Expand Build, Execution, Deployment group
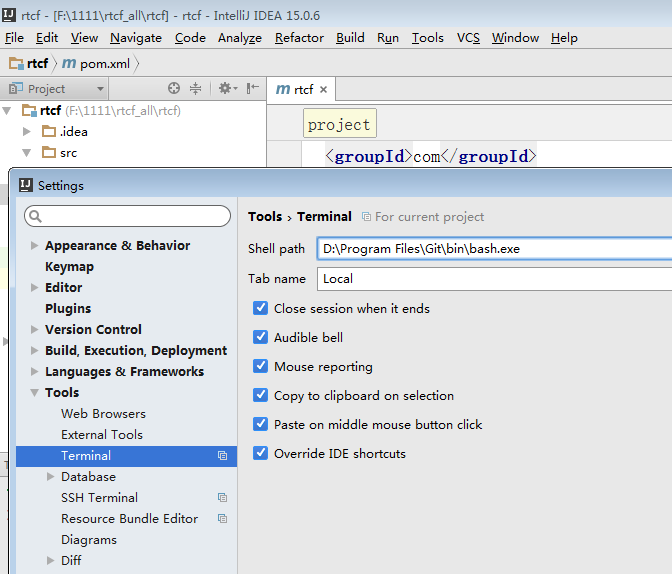 point(34,350)
